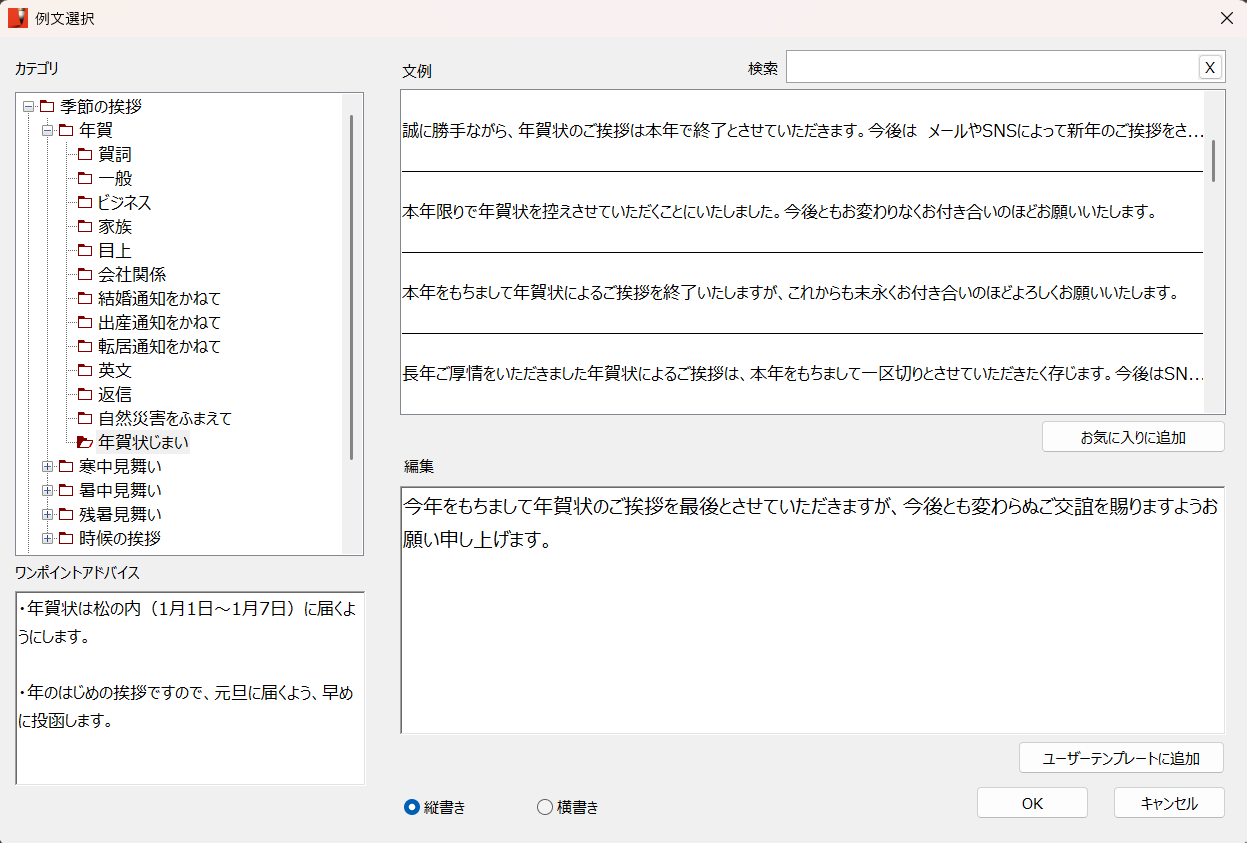Screen dimensions: 1247x843
Task: Click inside the 検索 search field
Action: point(990,66)
